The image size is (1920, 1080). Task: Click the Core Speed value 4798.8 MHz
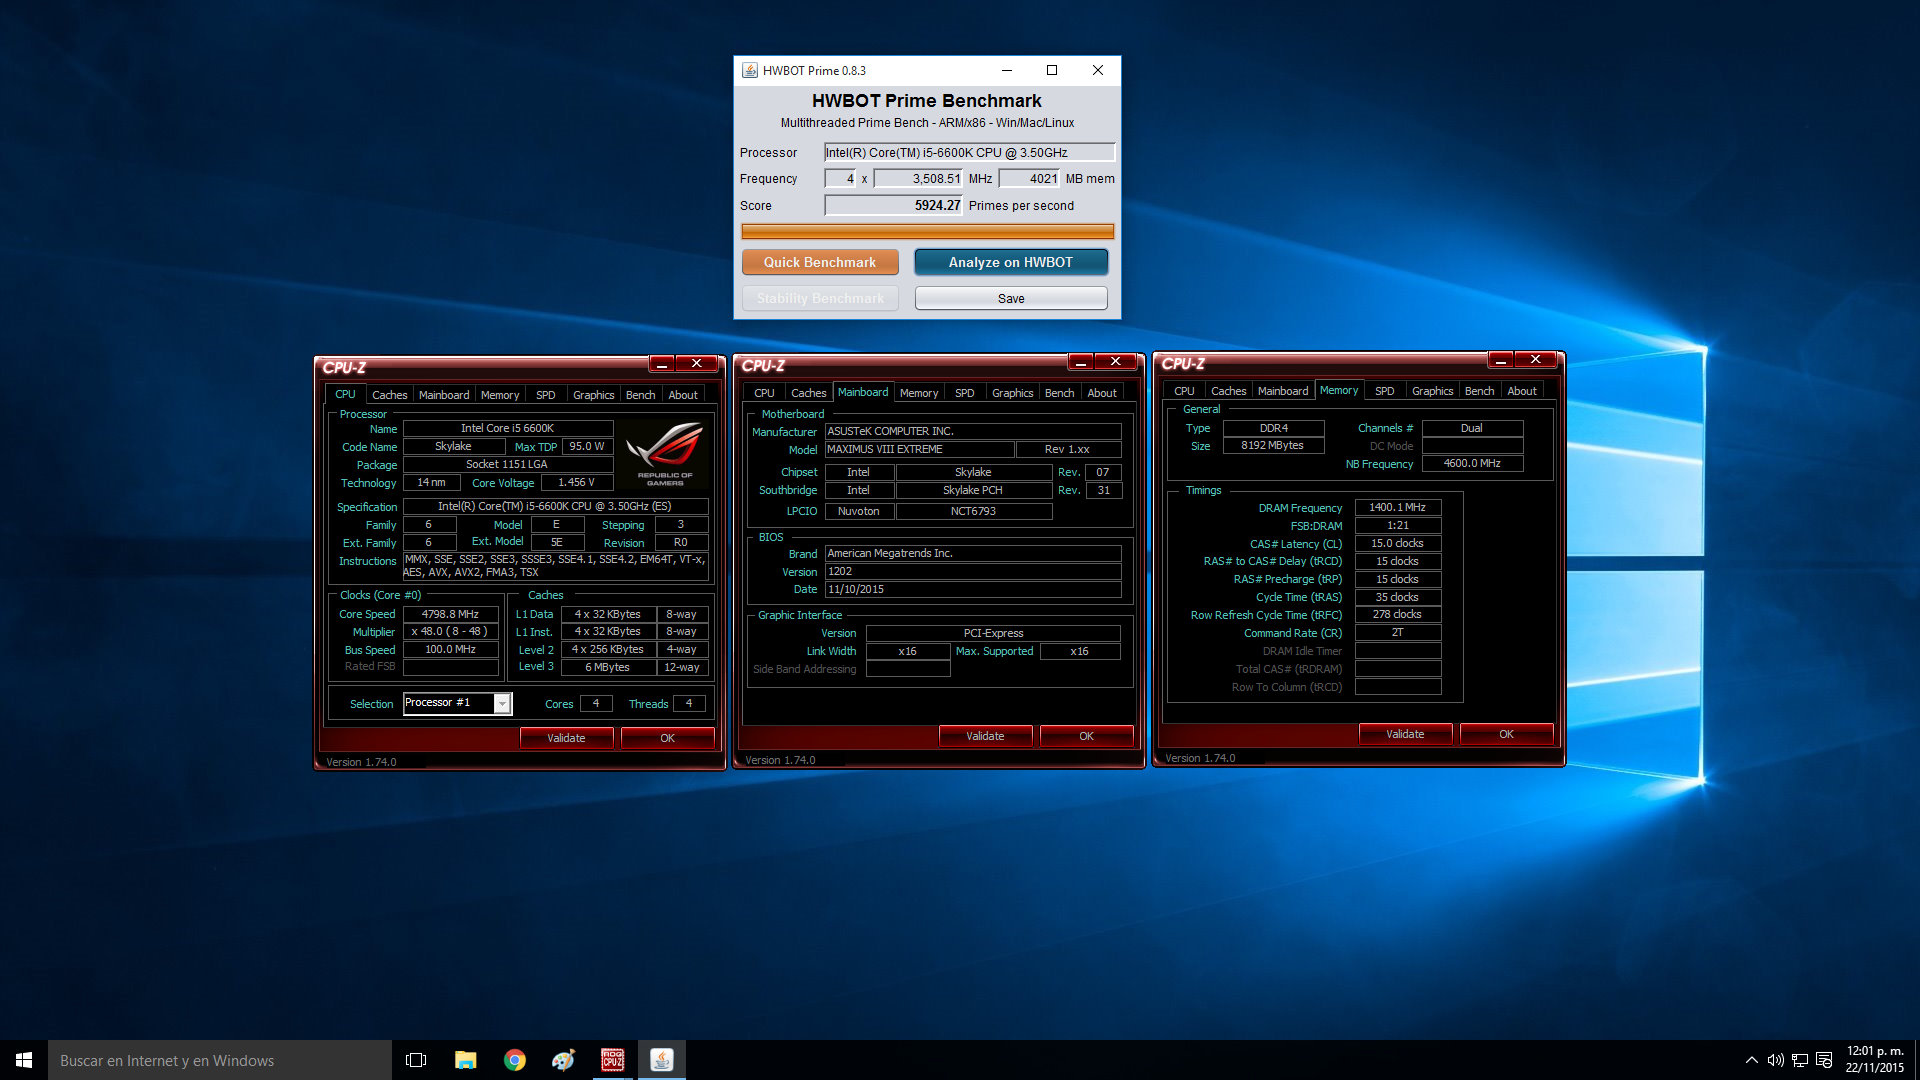(451, 614)
